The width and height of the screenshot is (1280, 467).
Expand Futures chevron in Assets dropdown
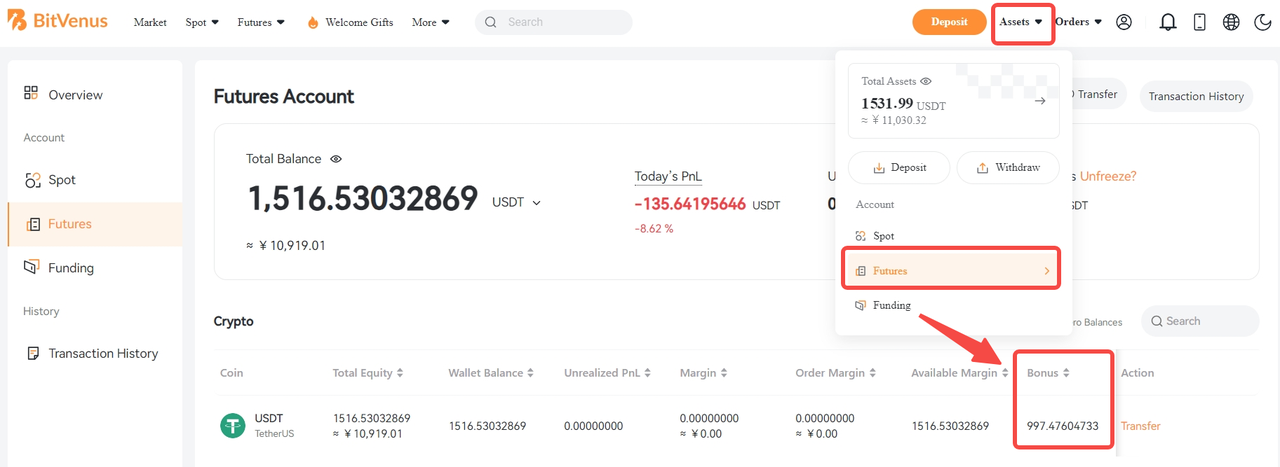click(1046, 271)
